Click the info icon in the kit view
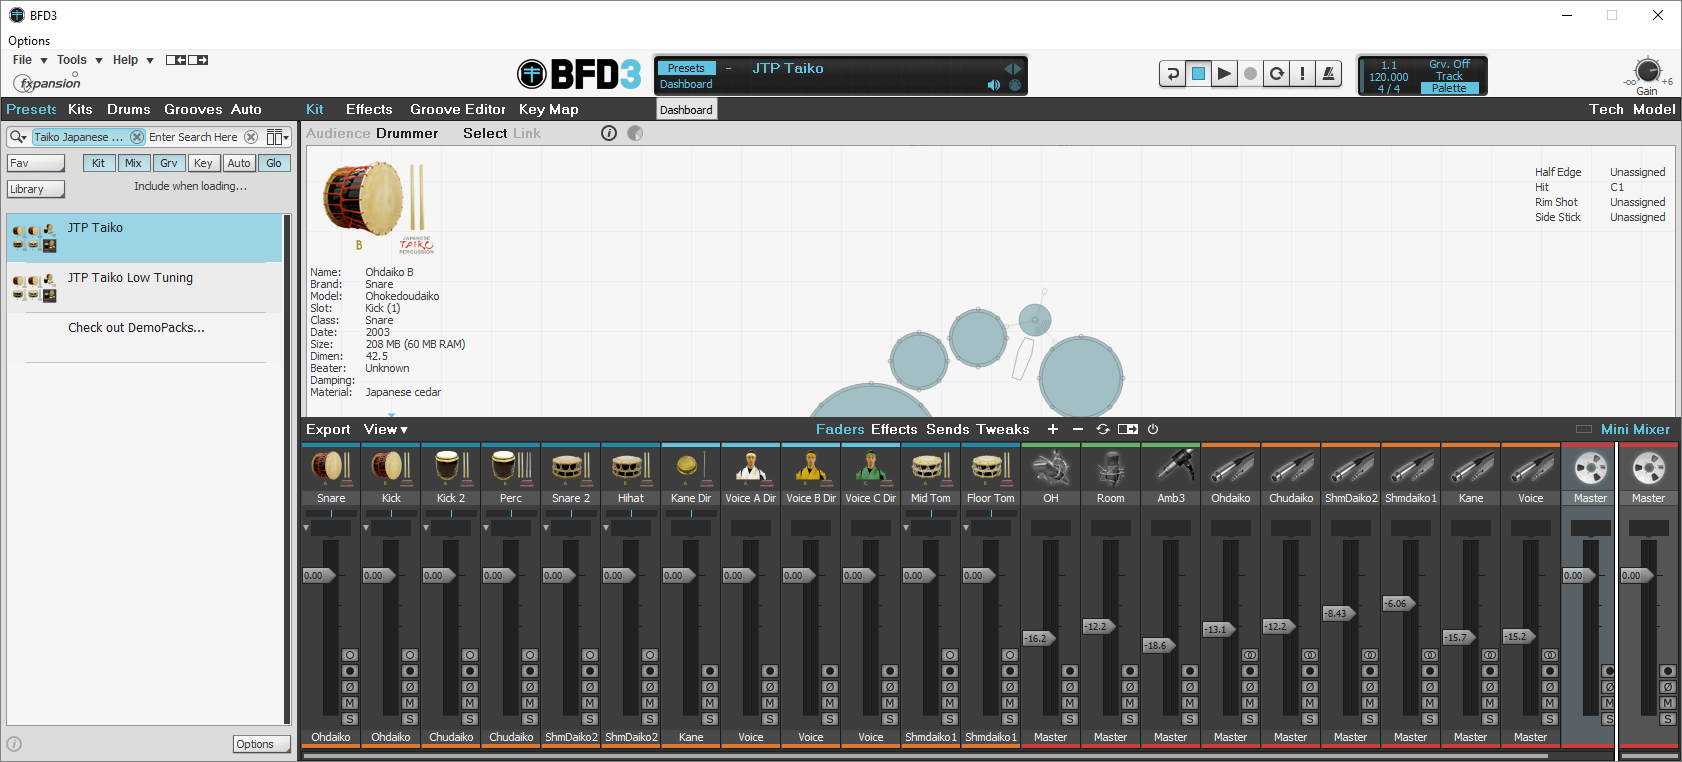 [609, 133]
